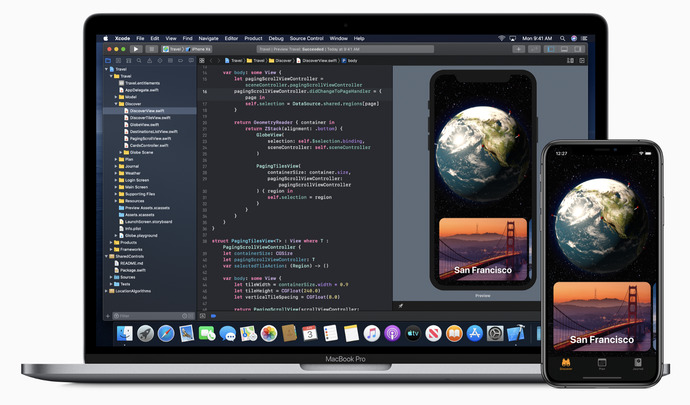Image resolution: width=690 pixels, height=405 pixels.
Task: Open Spotlight search in the menu bar
Action: (563, 38)
